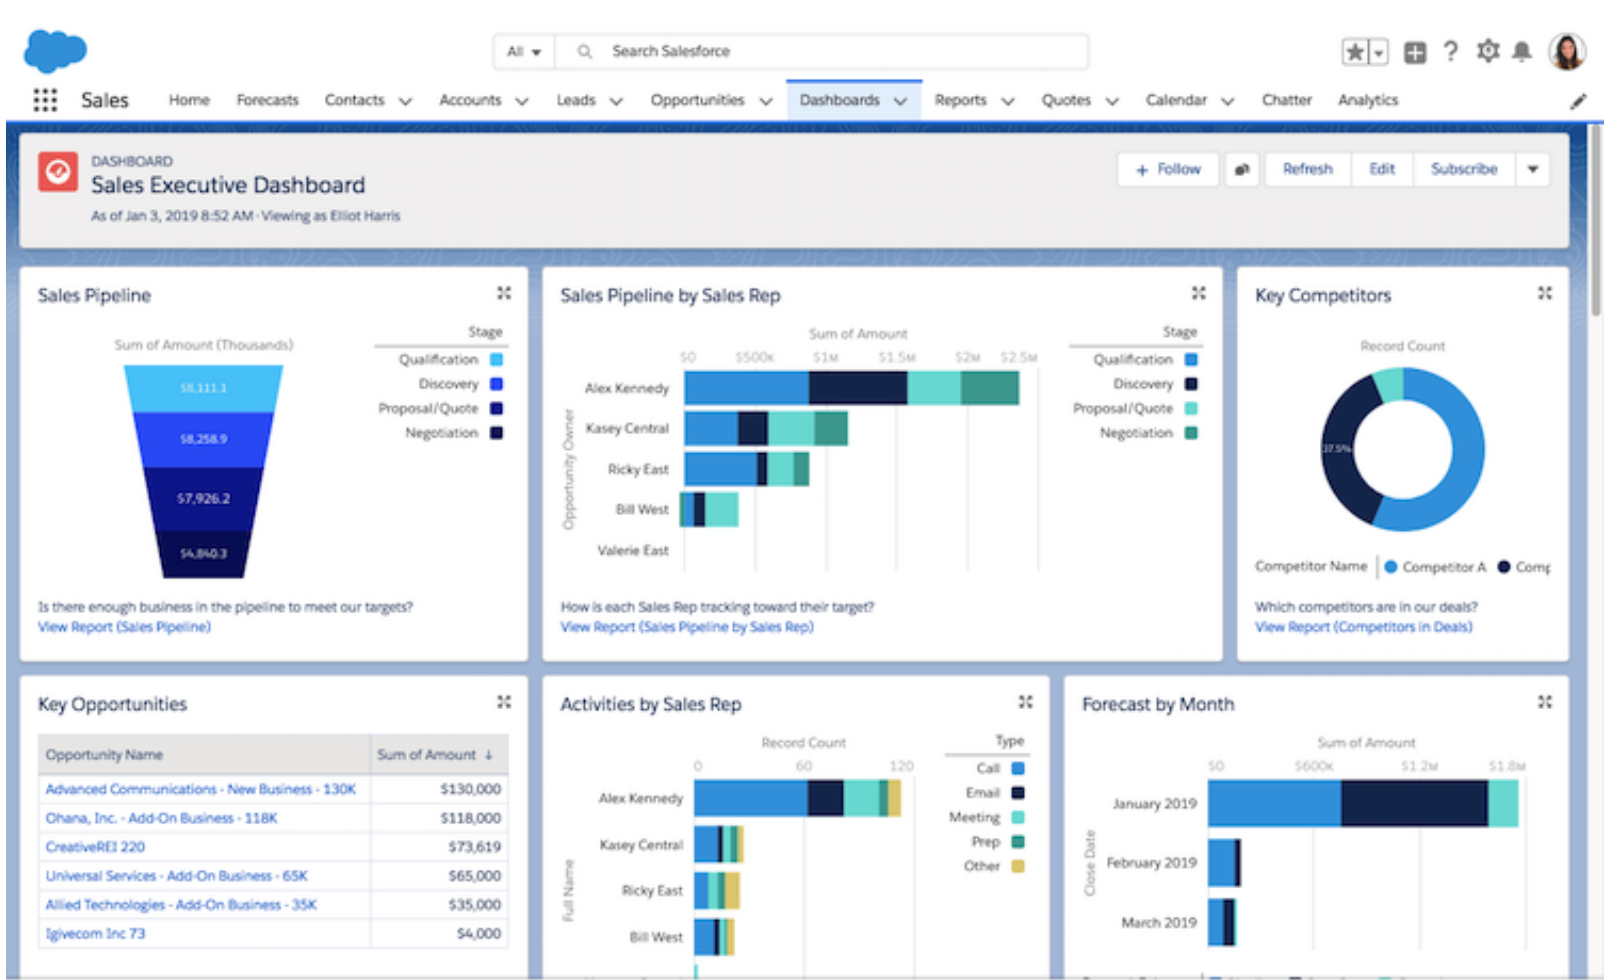1608x980 pixels.
Task: Open the user profile avatar
Action: (1567, 51)
